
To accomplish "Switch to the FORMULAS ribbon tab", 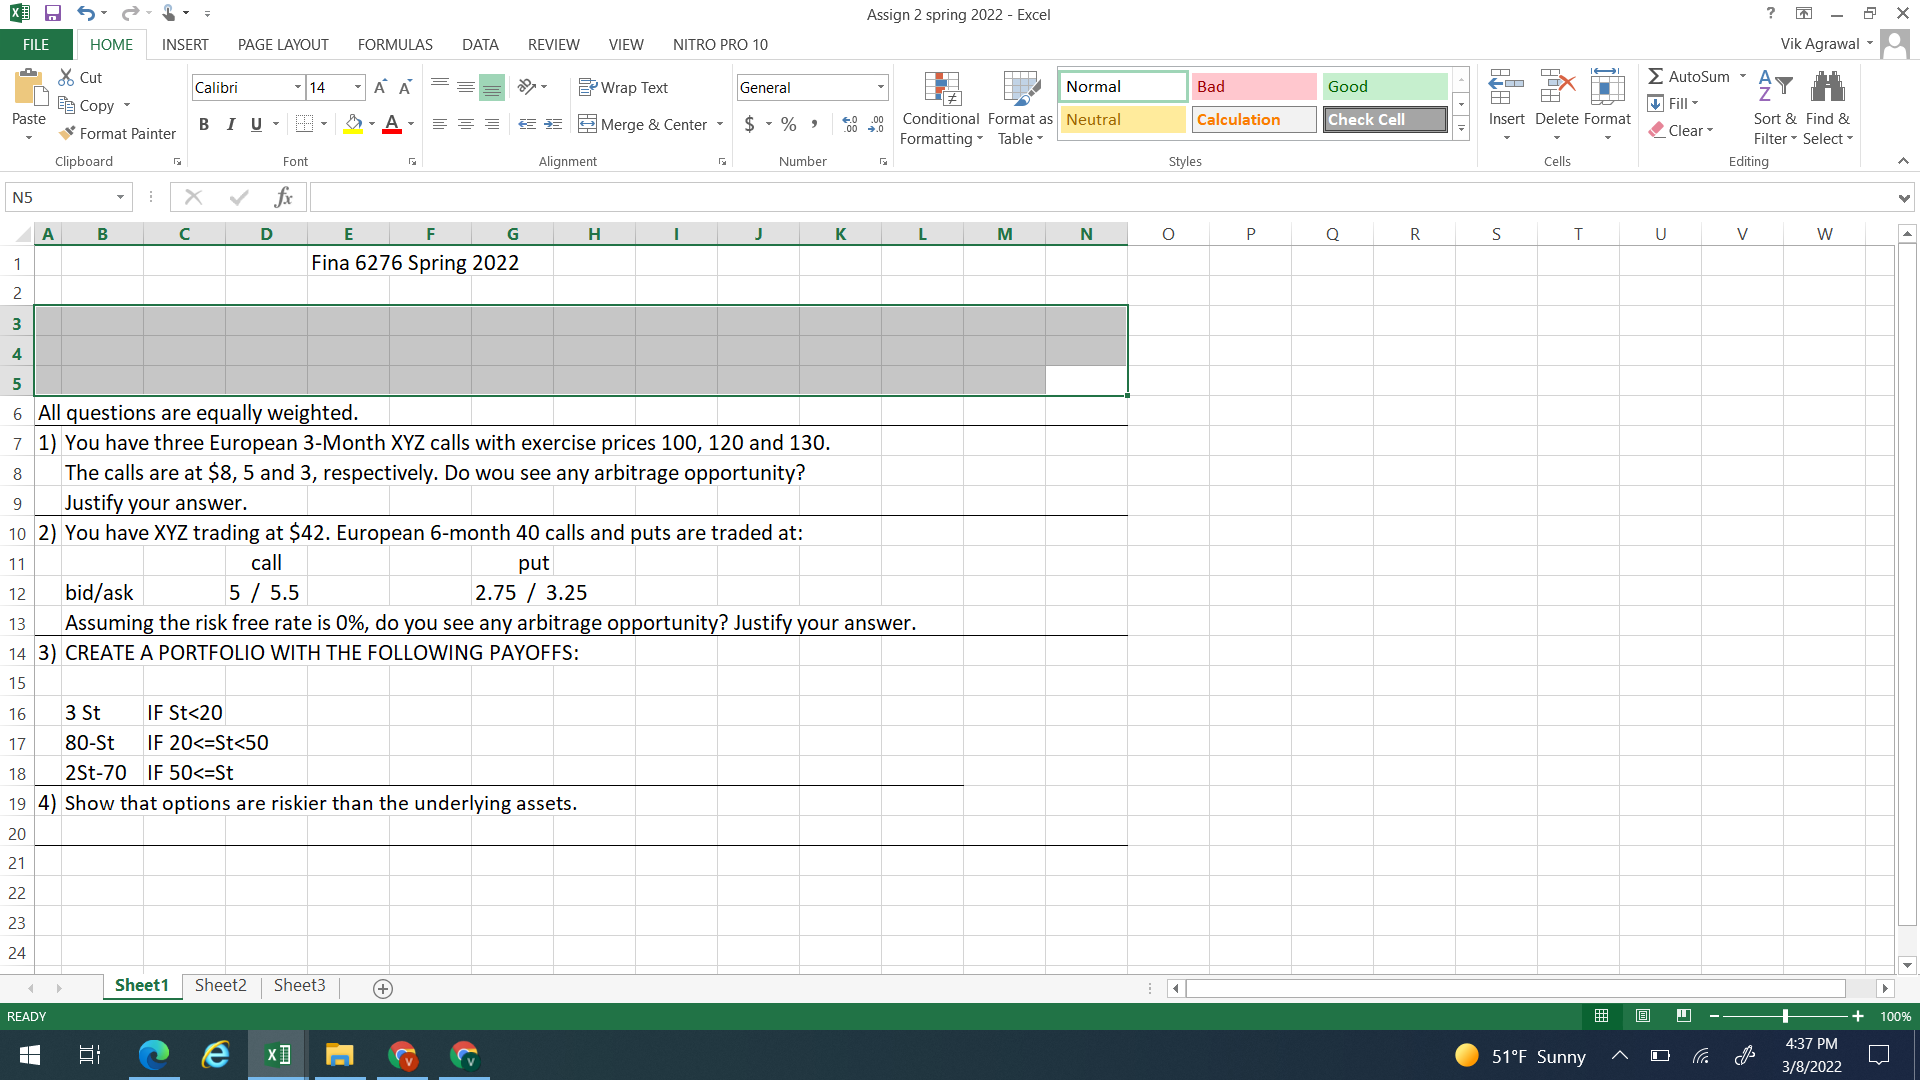I will coord(394,44).
